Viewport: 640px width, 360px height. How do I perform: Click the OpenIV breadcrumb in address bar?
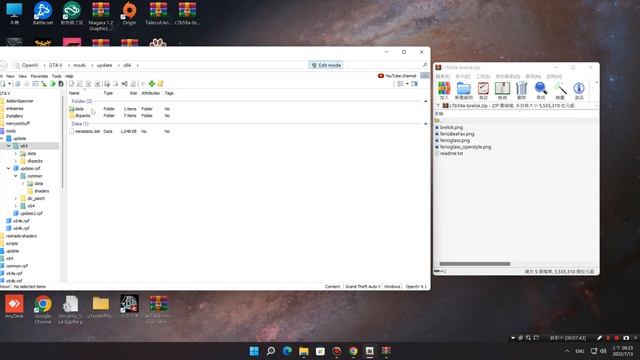30,65
